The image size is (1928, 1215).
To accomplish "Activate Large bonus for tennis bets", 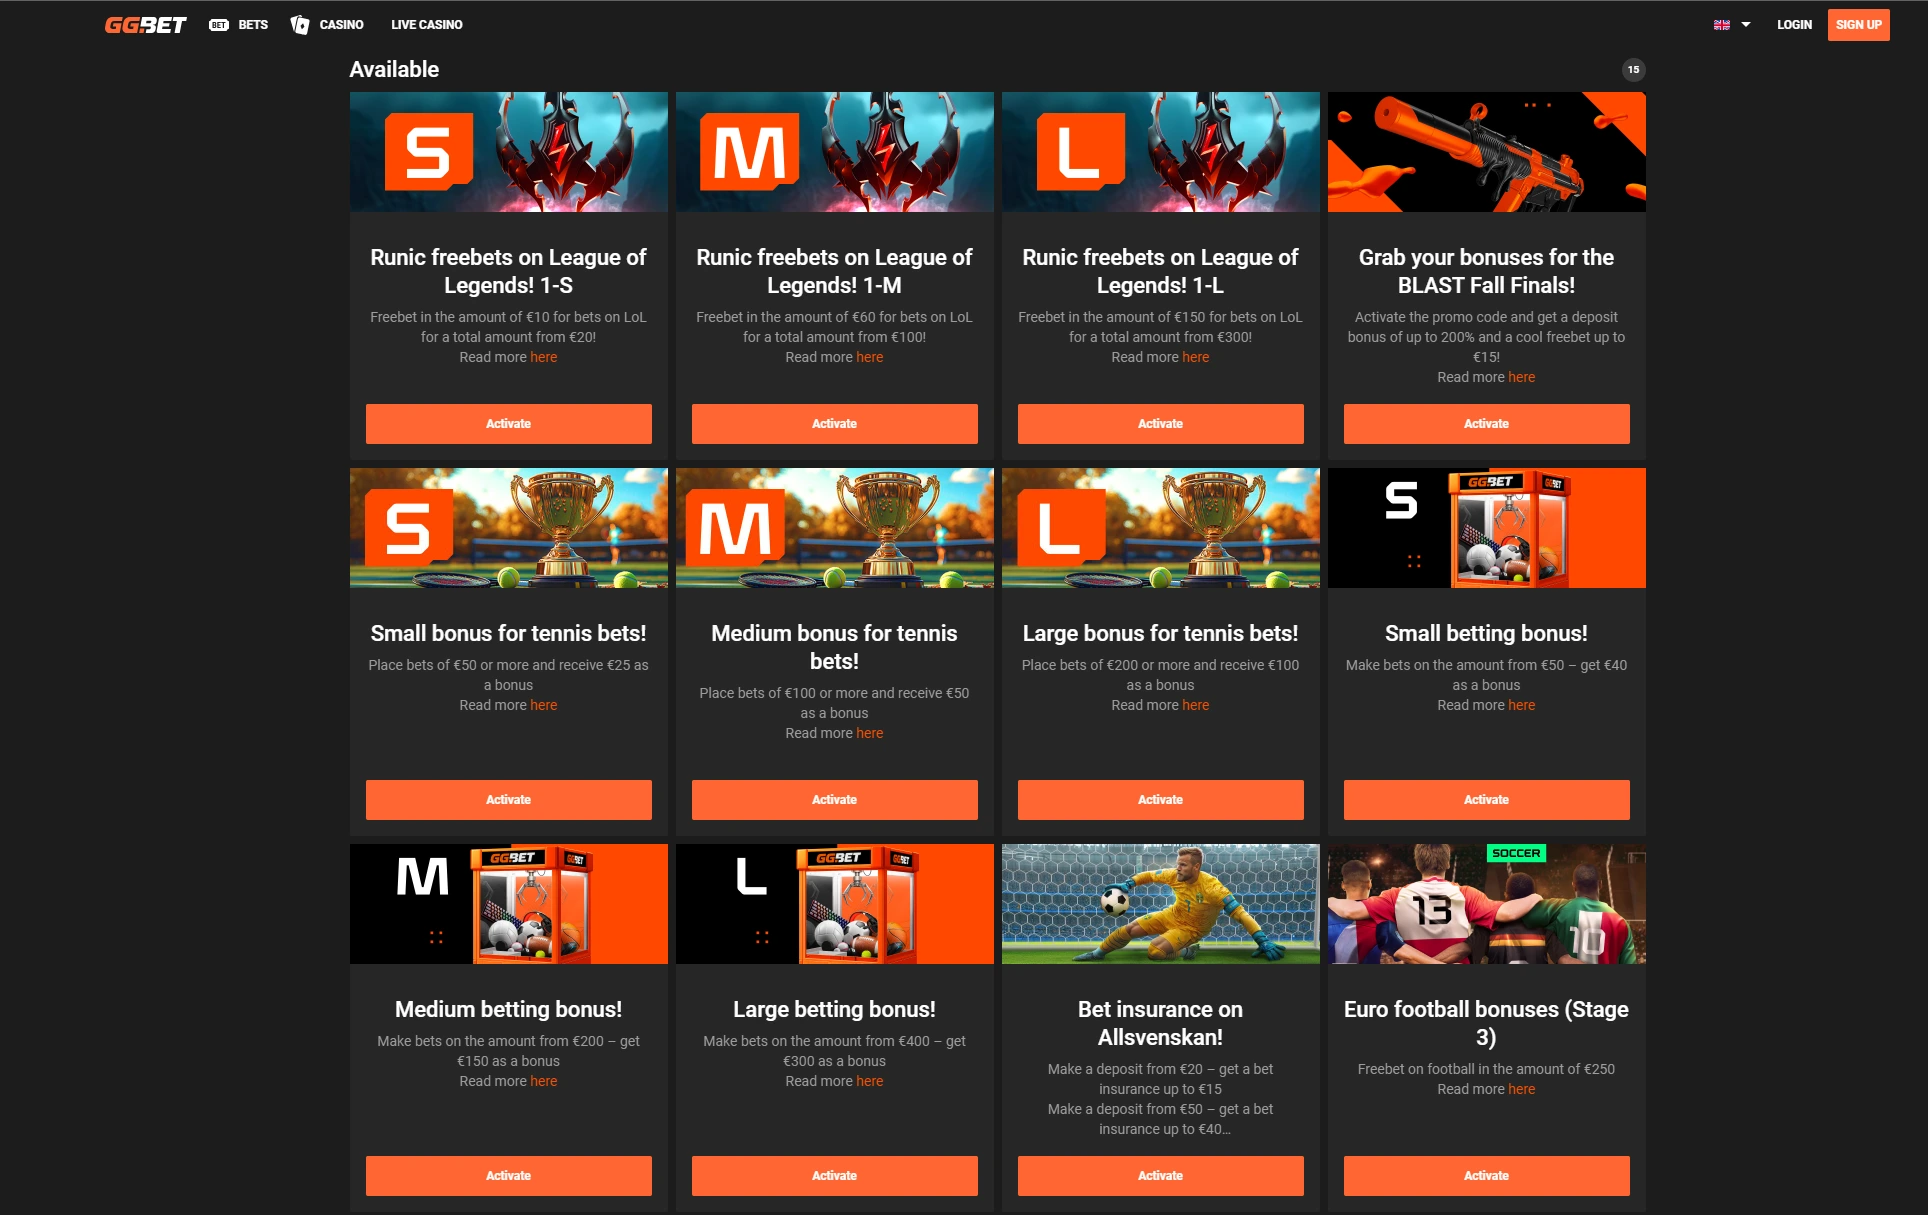I will click(1161, 800).
